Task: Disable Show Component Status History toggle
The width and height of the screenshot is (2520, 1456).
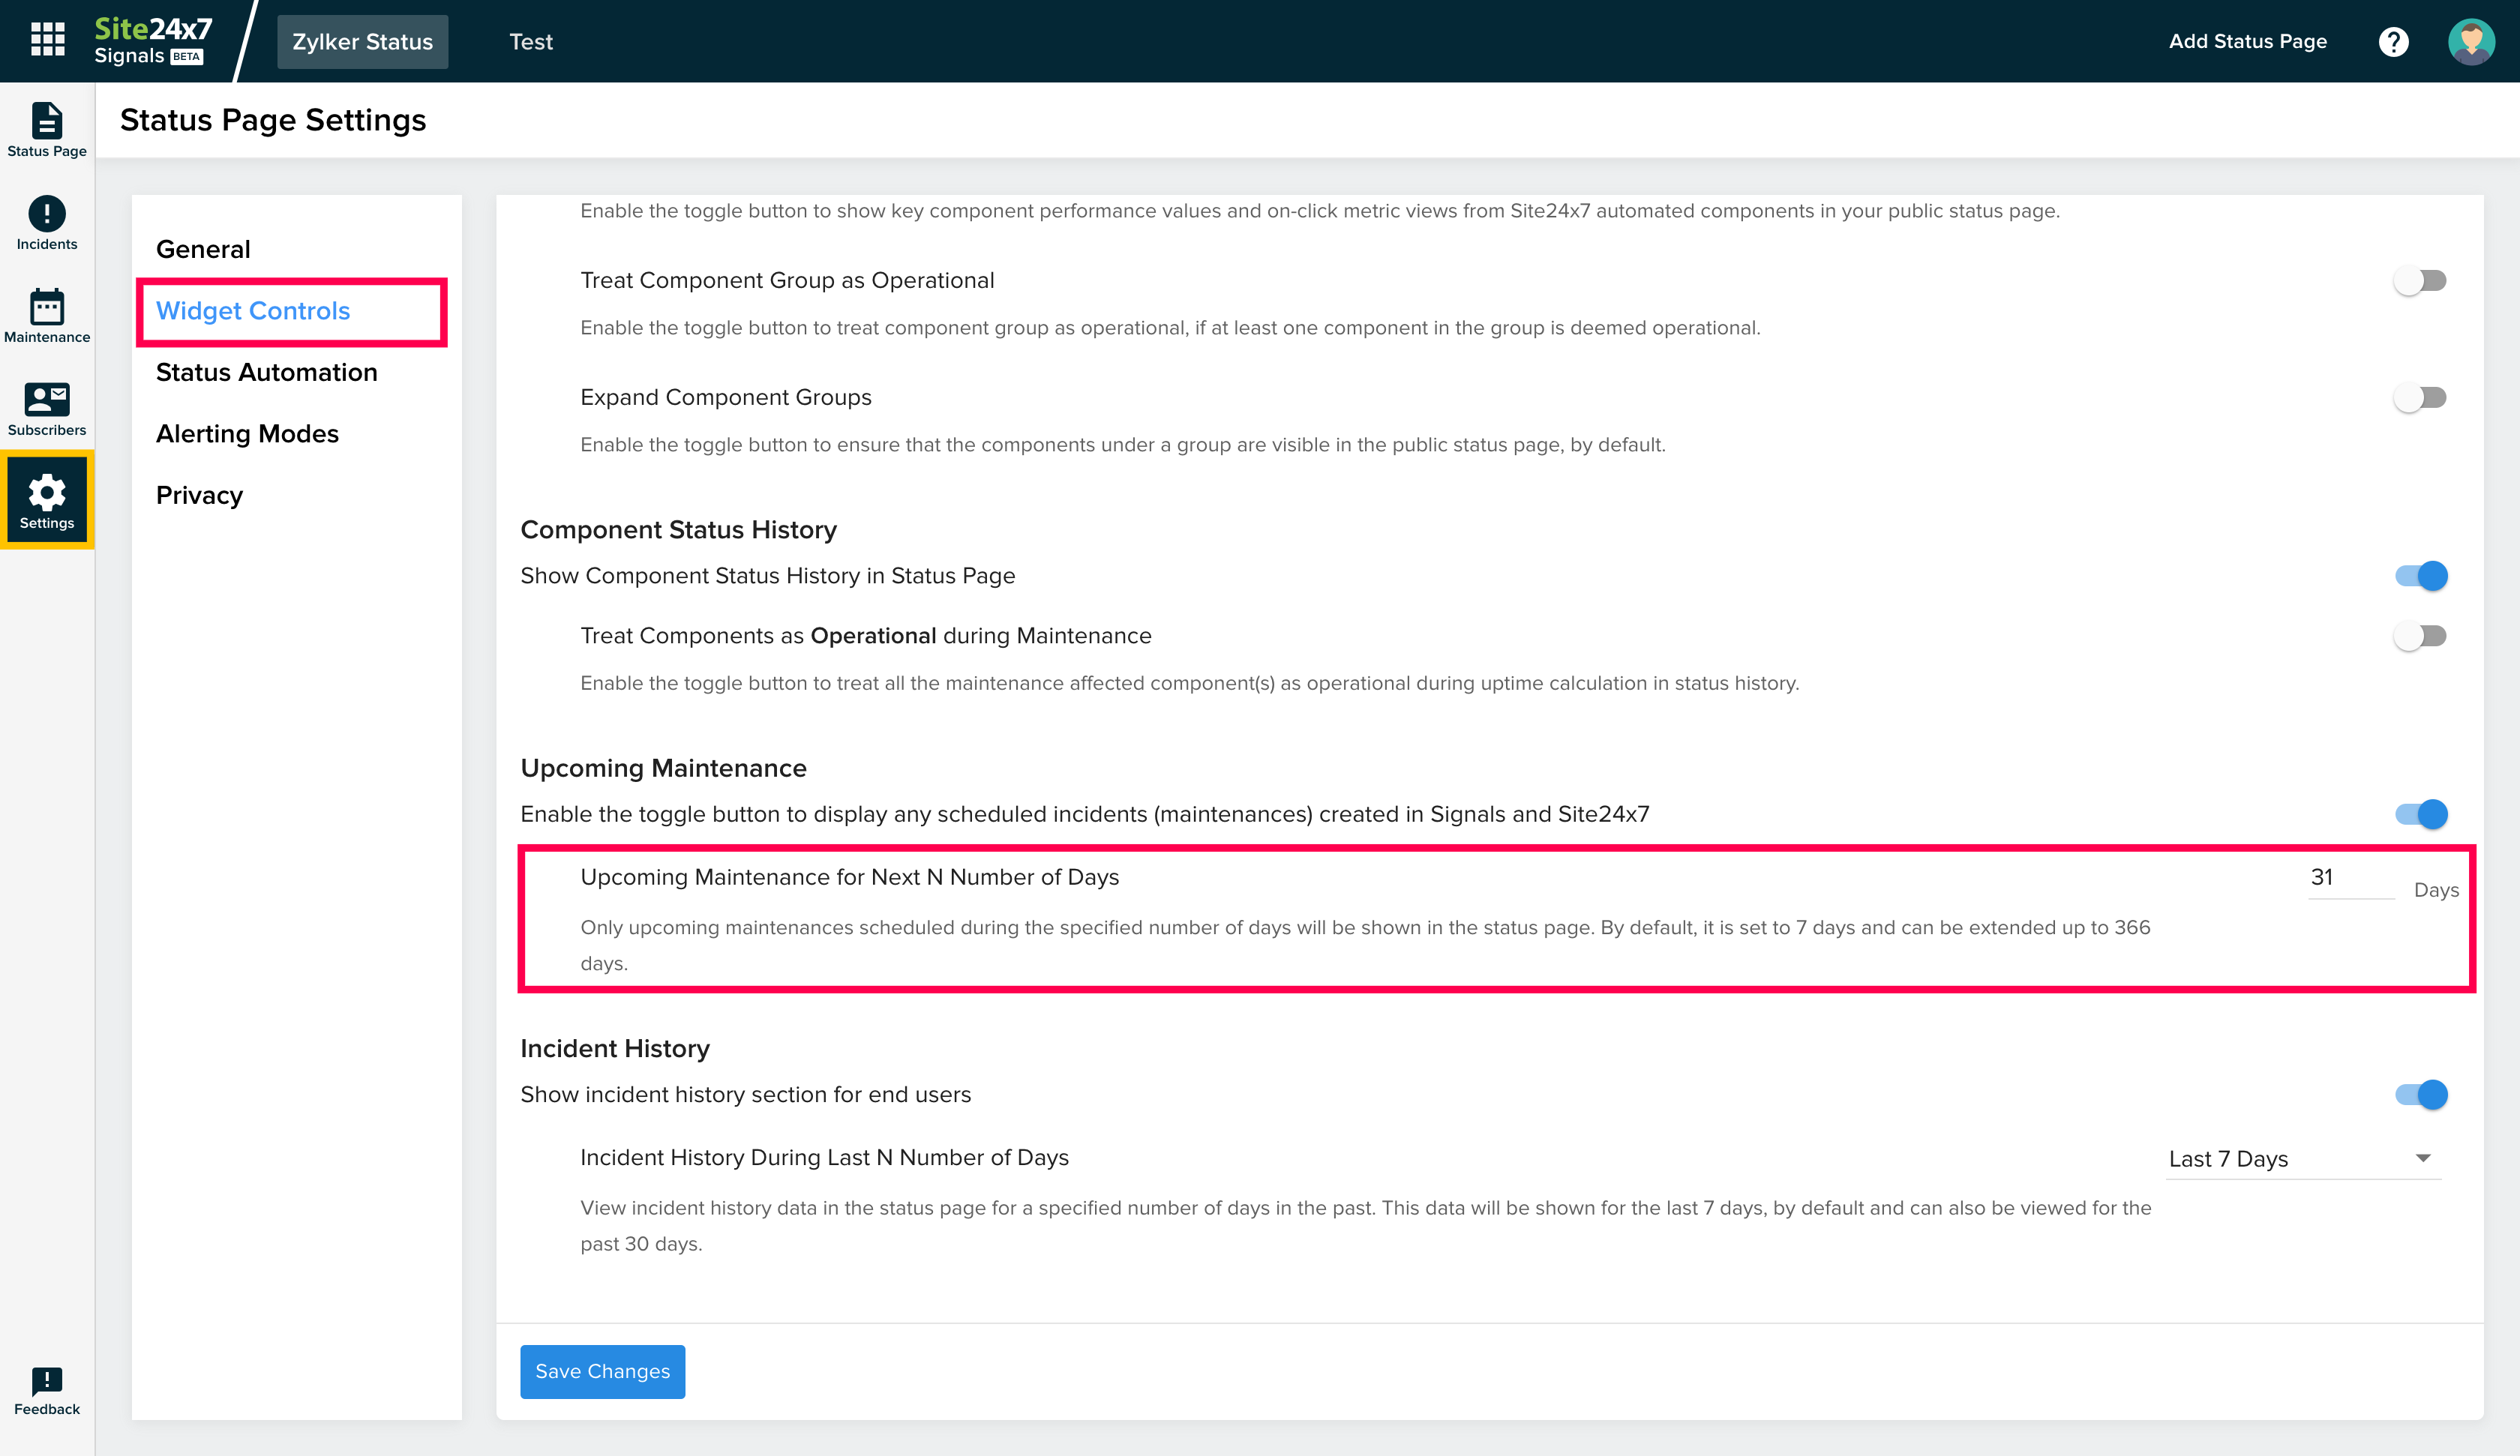Action: pos(2420,575)
